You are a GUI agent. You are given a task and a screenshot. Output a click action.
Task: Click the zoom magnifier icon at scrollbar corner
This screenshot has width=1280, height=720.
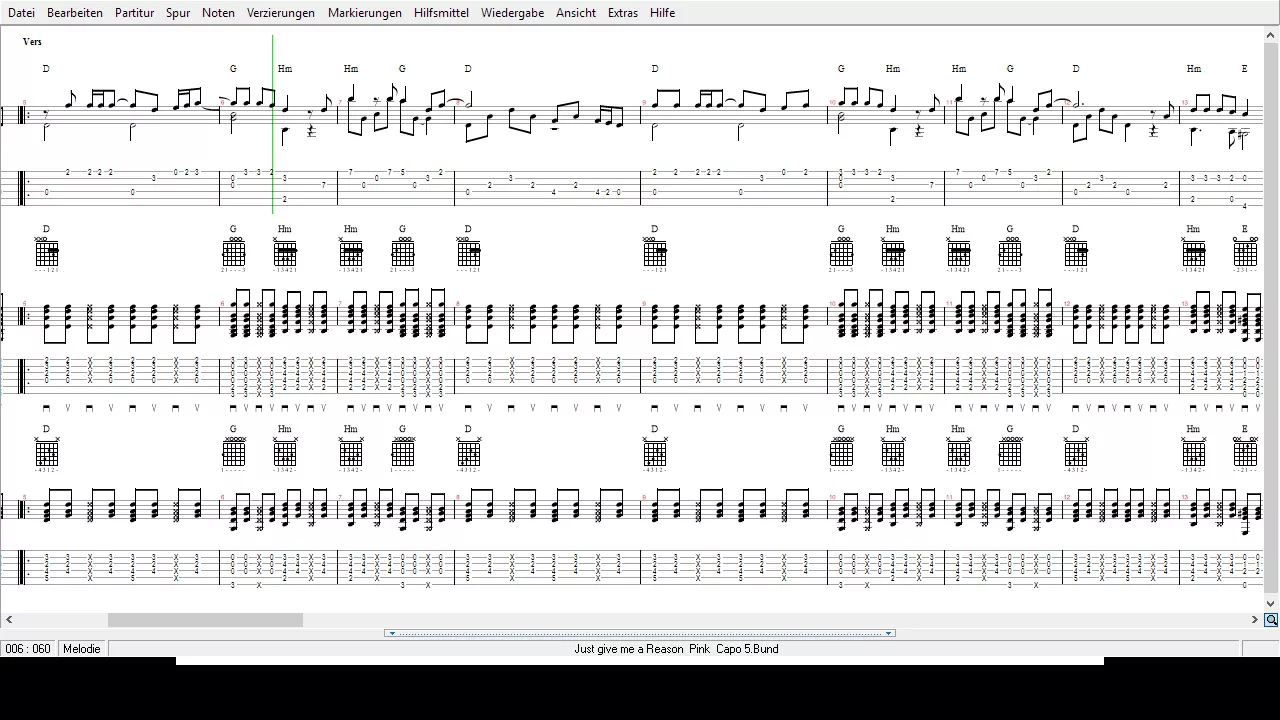1271,620
